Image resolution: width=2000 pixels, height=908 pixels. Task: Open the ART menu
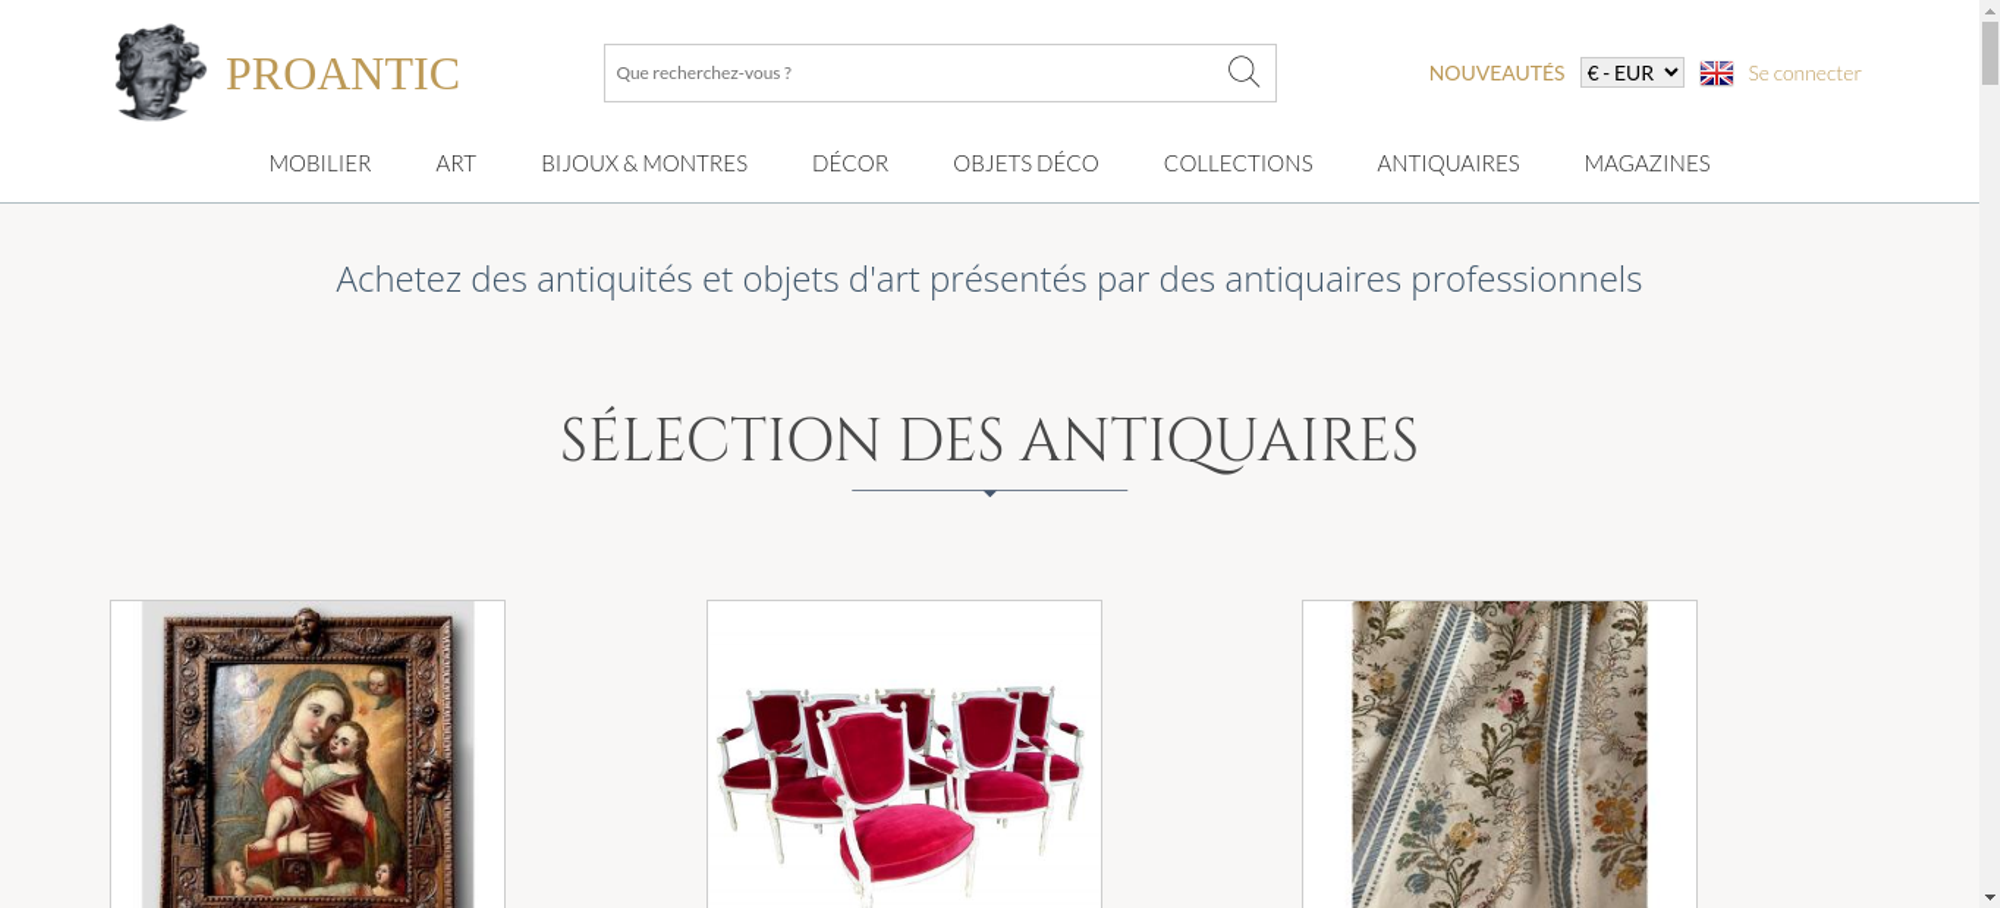pyautogui.click(x=456, y=163)
